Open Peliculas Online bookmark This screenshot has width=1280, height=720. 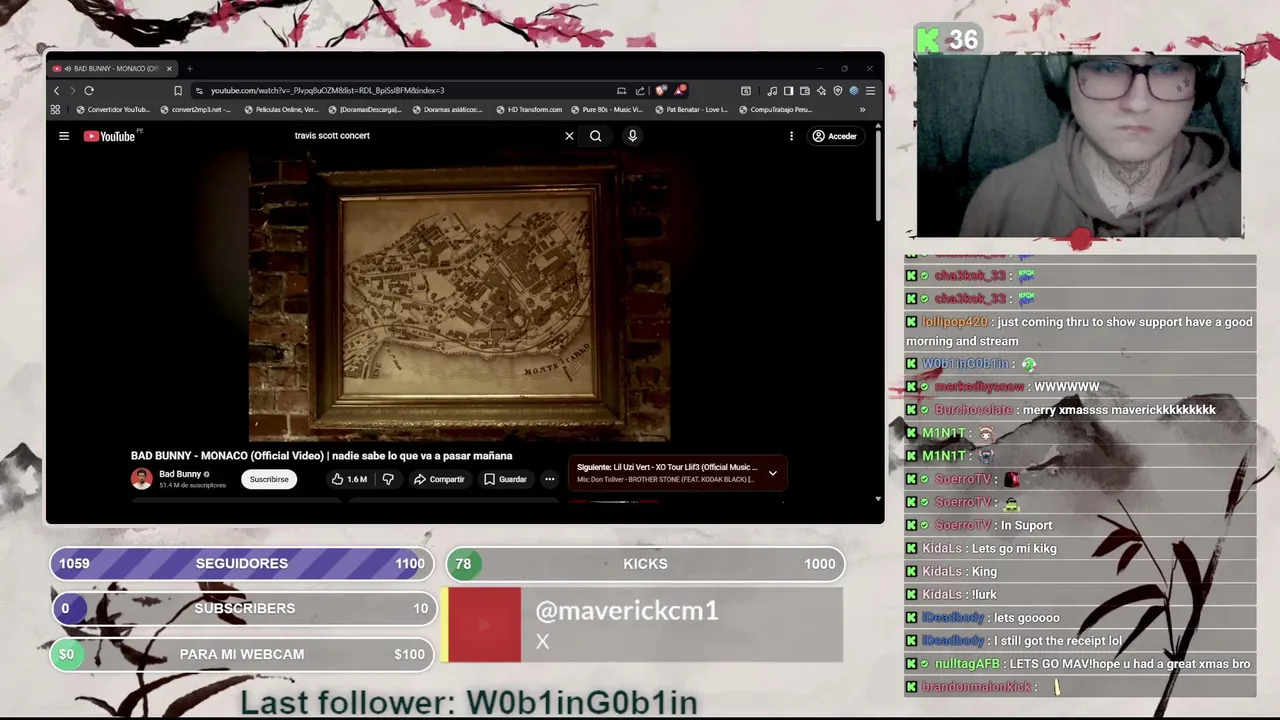pos(281,110)
